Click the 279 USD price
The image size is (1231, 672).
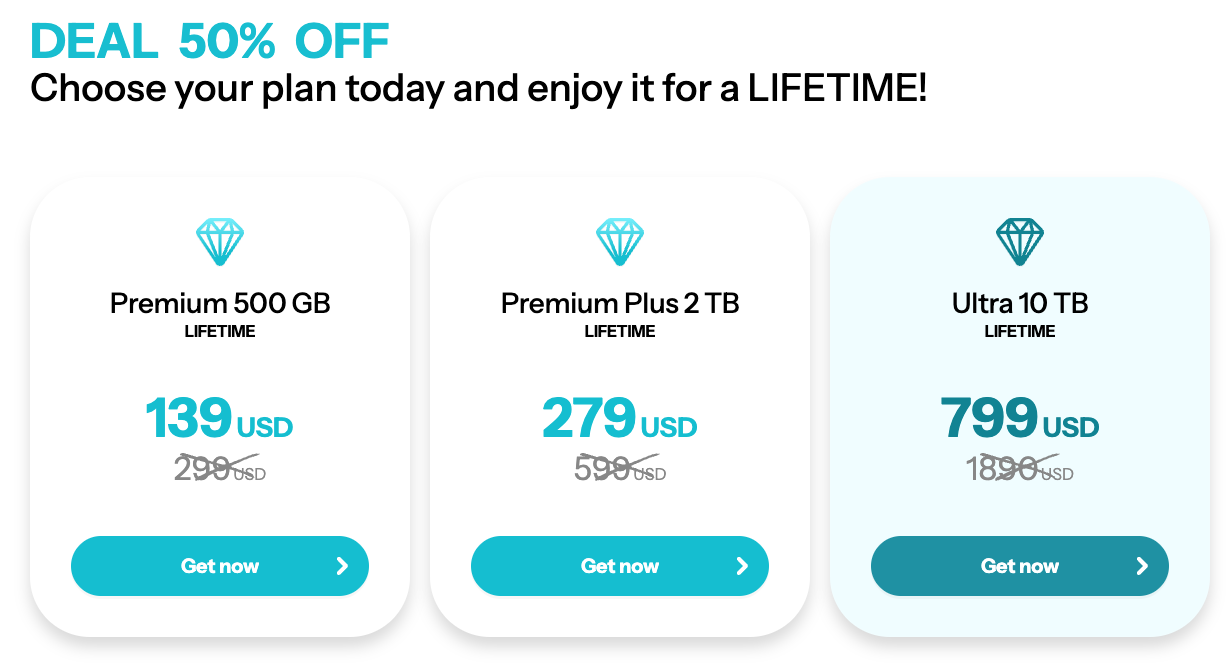[619, 419]
